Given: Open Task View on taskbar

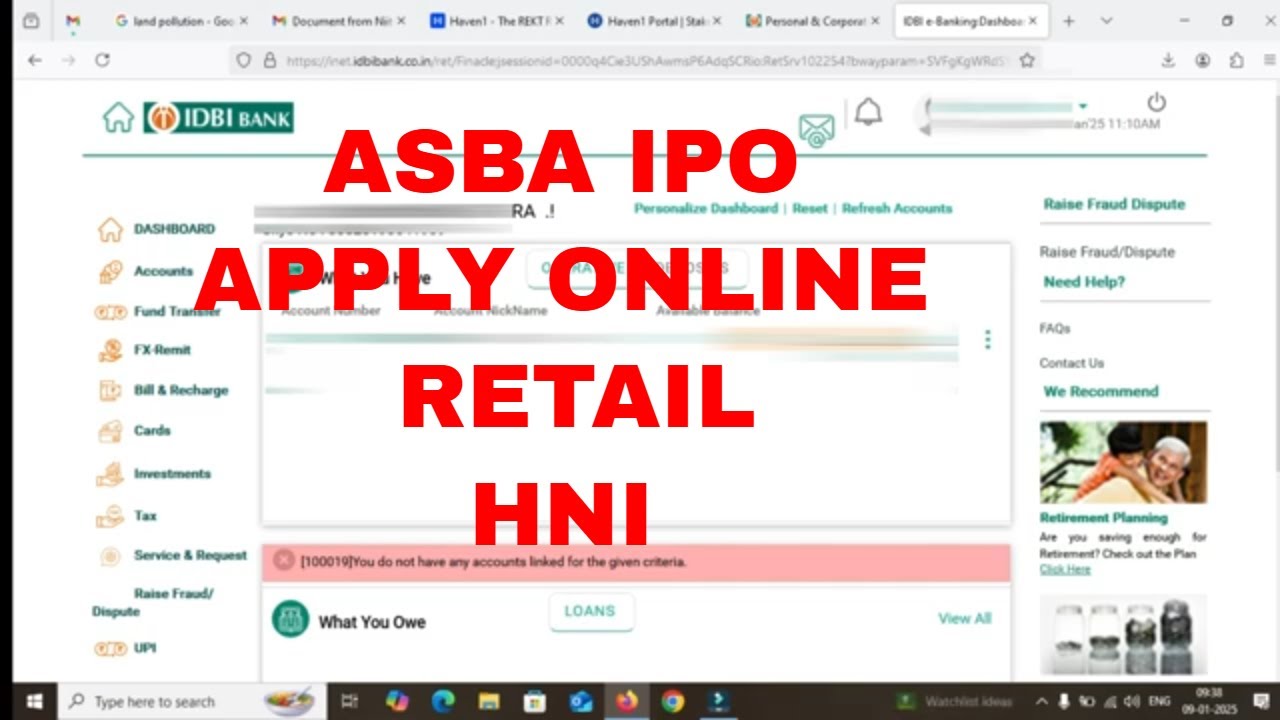Looking at the screenshot, I should [x=349, y=701].
